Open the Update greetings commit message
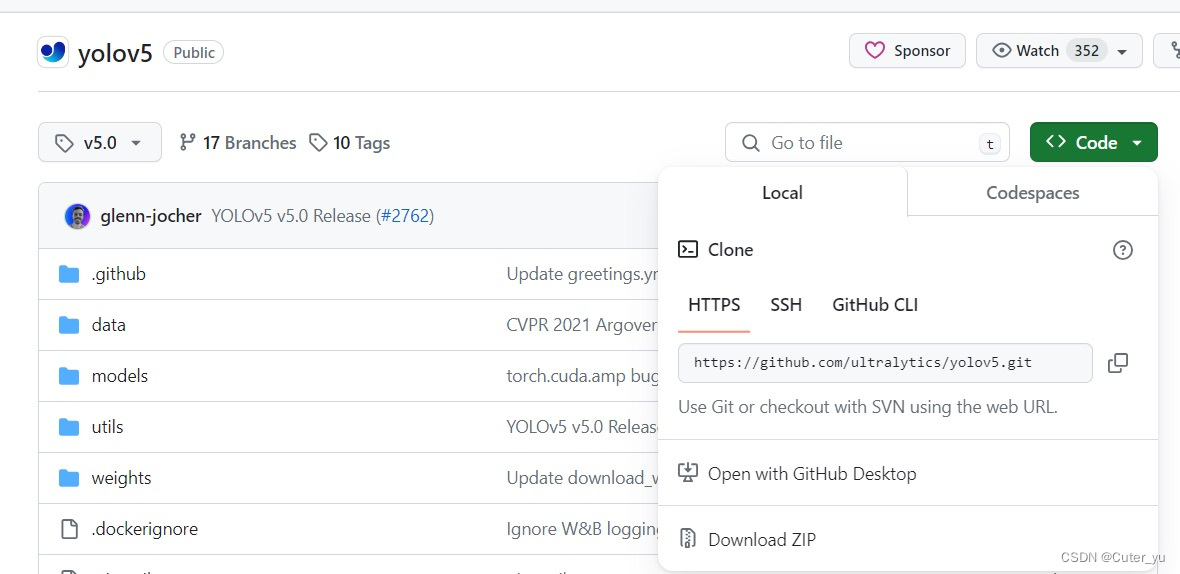This screenshot has width=1180, height=574. pos(582,274)
